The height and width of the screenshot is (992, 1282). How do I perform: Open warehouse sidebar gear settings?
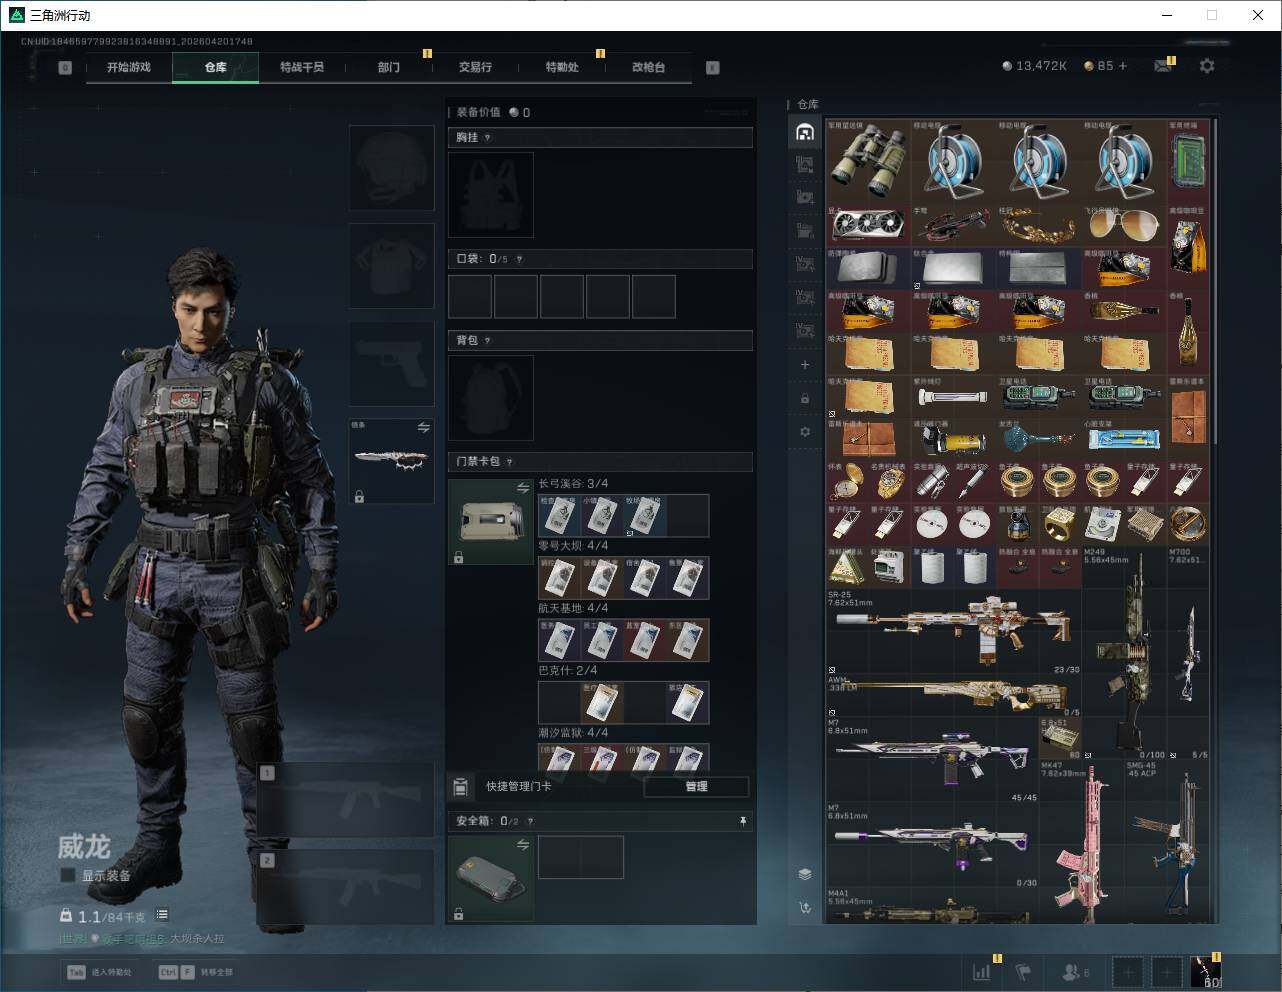pos(805,432)
